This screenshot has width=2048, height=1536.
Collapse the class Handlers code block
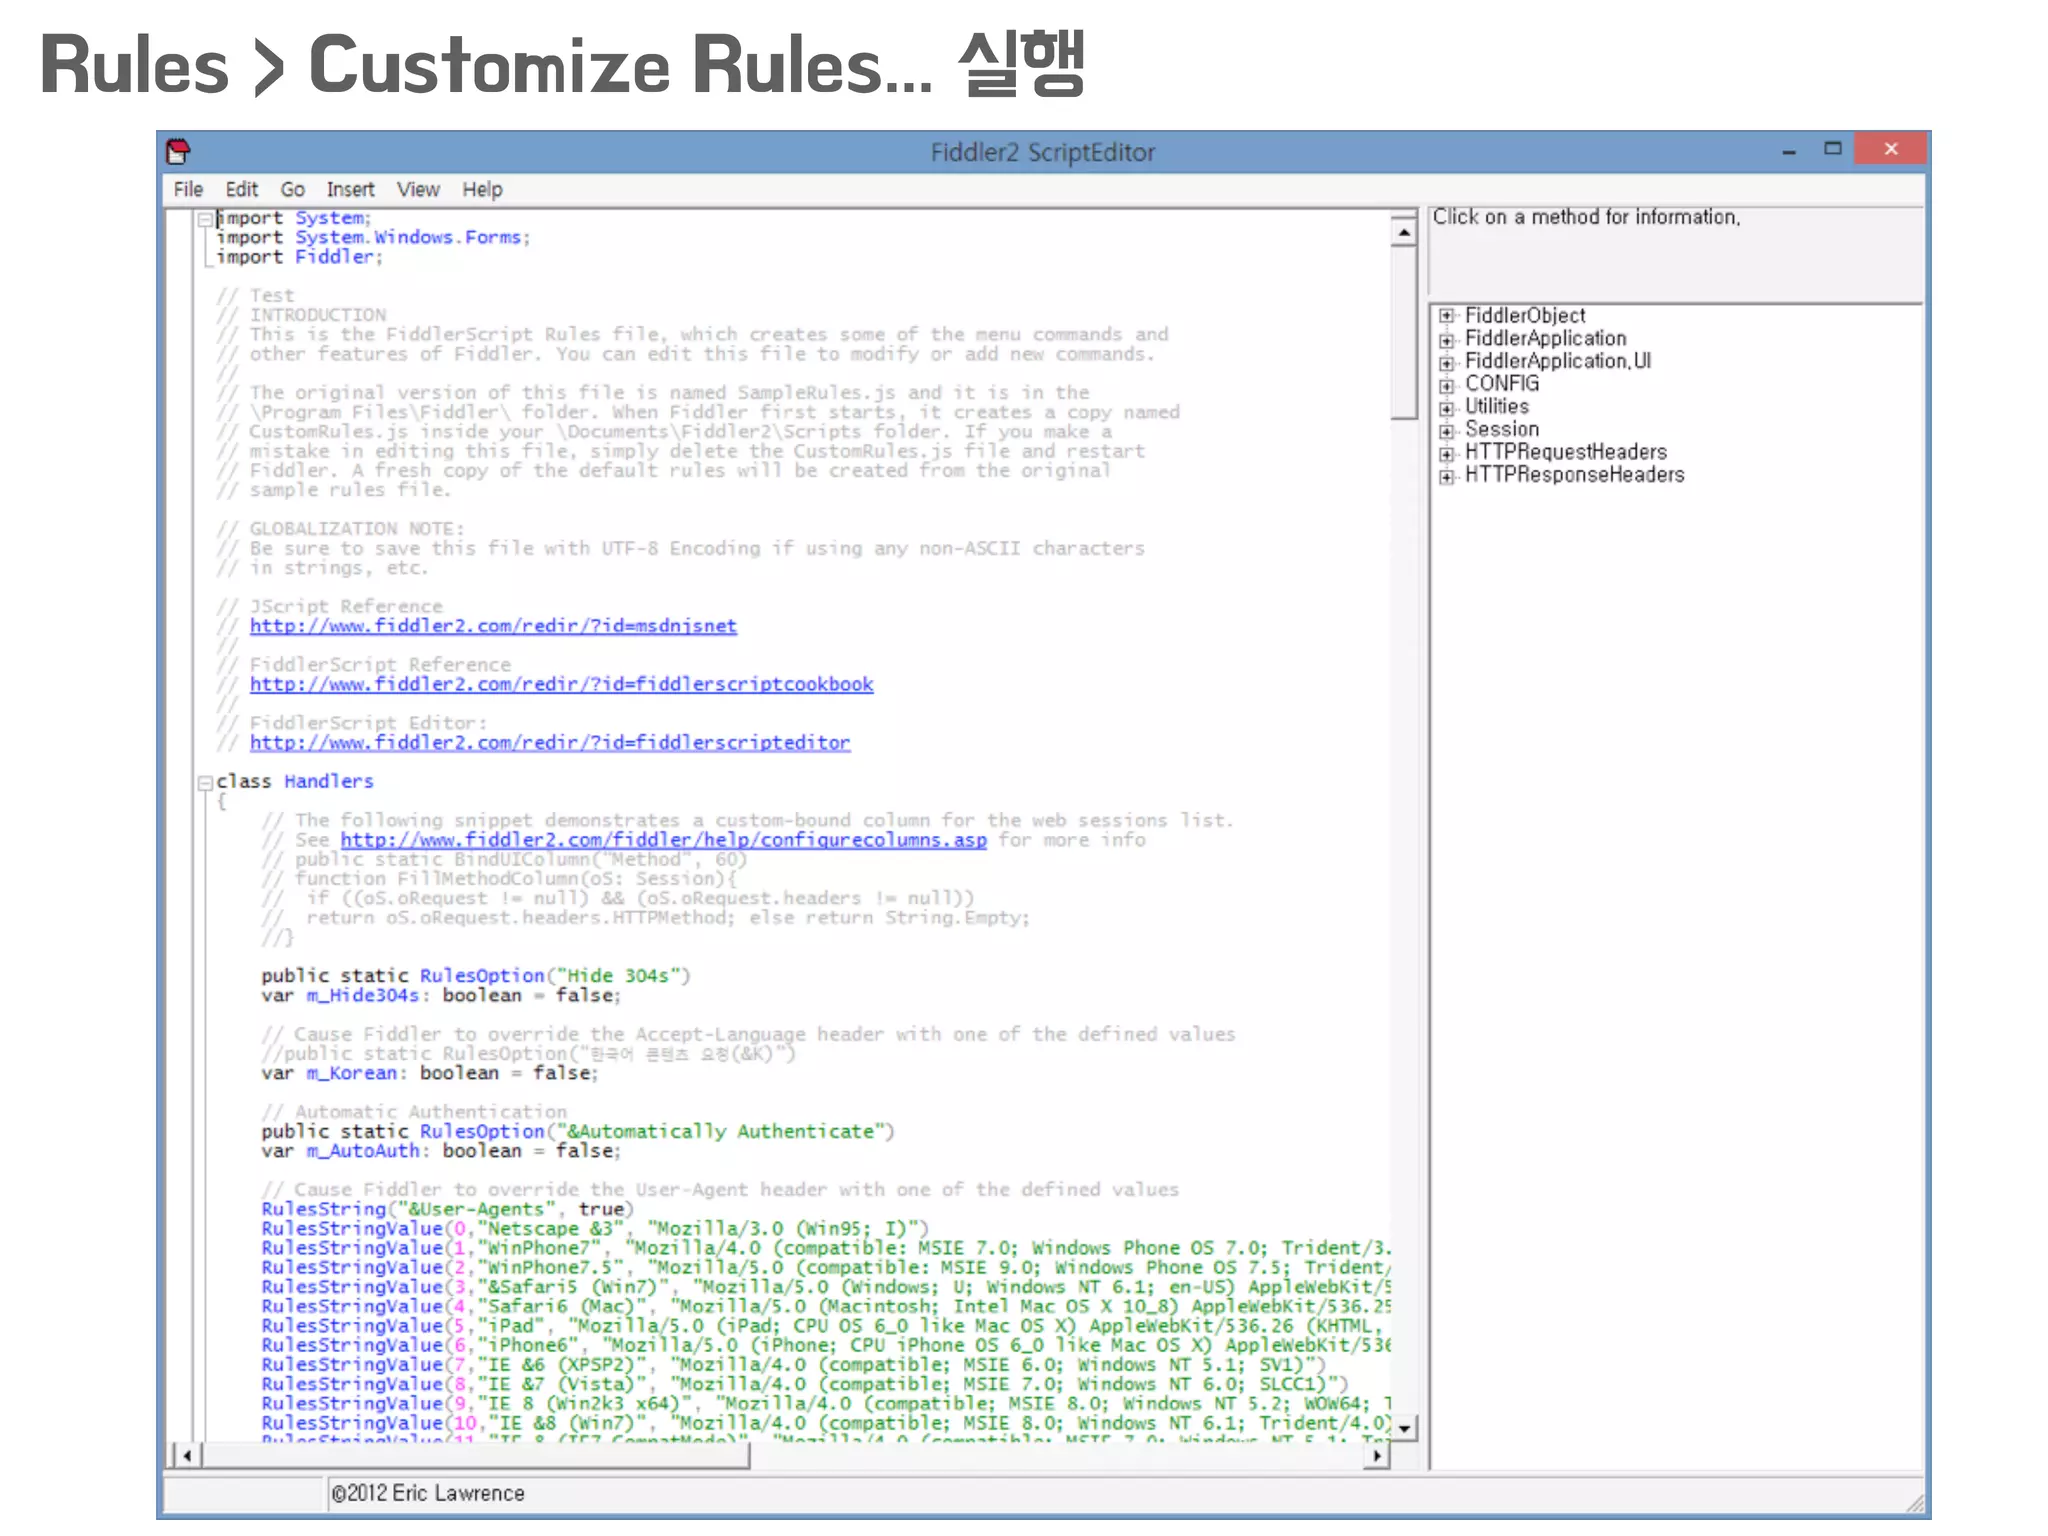(205, 782)
